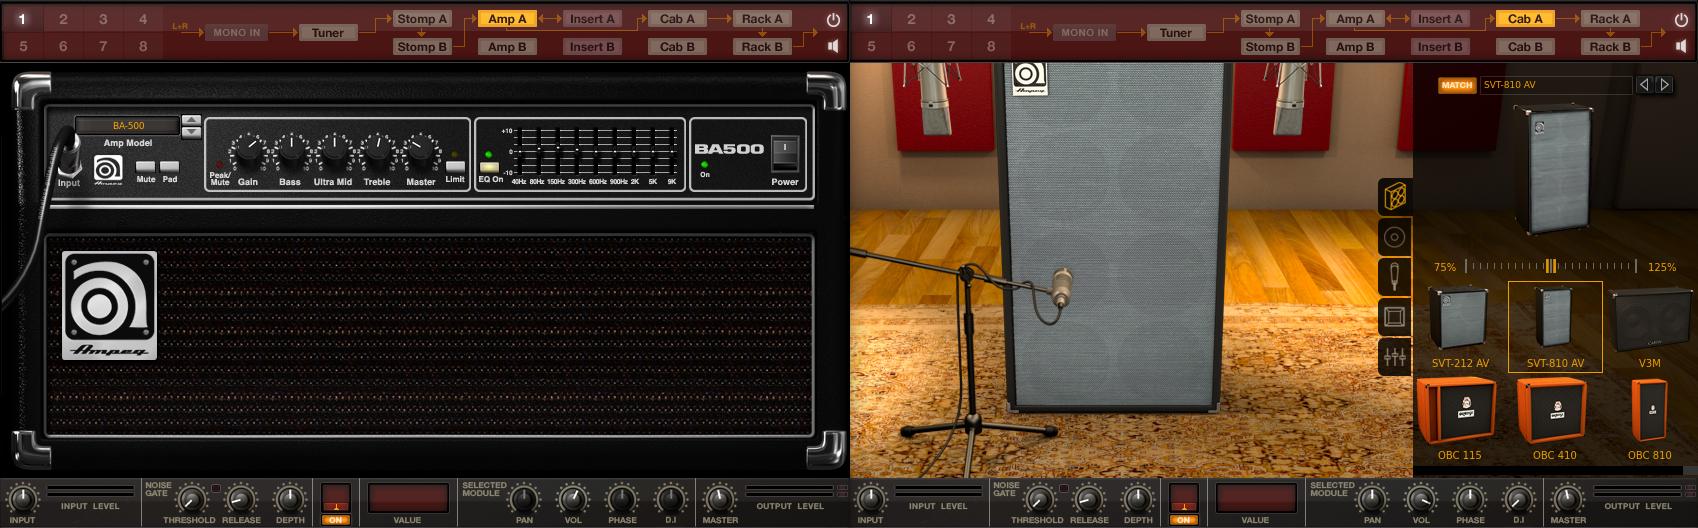Click the Phase knob in the right window bottom bar
1698x528 pixels.
click(1470, 498)
